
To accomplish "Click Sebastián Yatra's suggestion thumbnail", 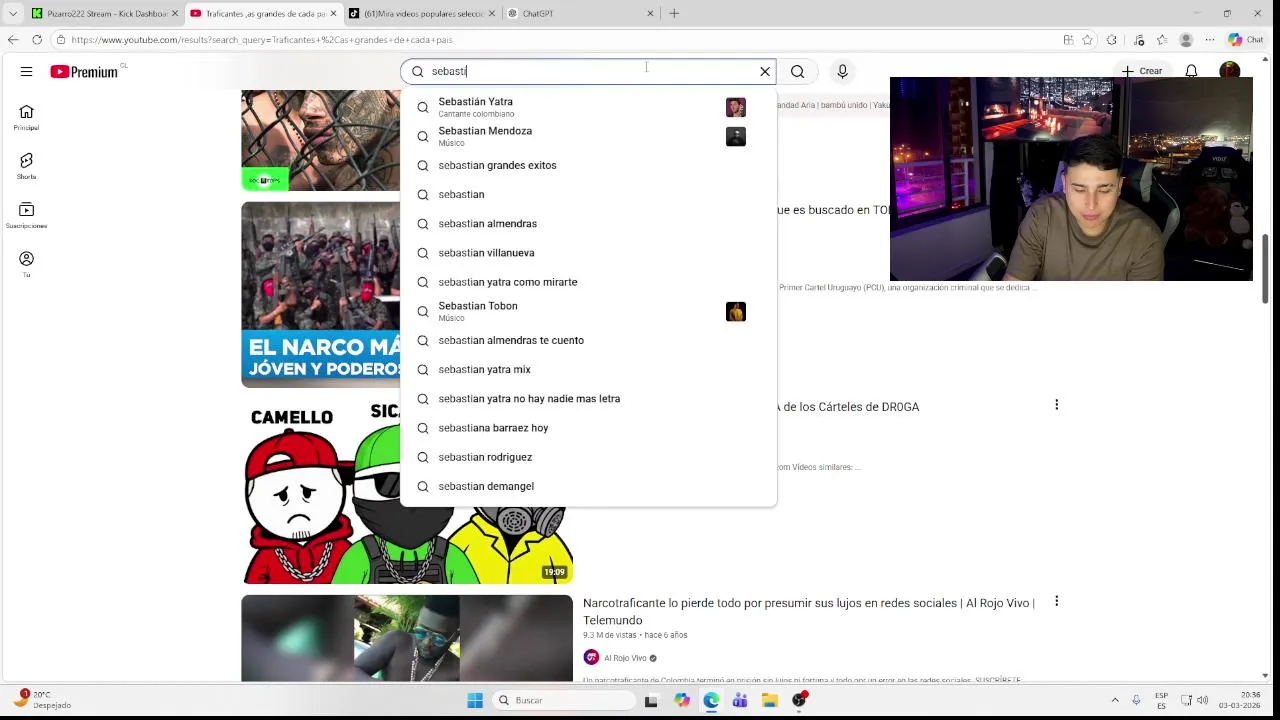I will (x=736, y=107).
